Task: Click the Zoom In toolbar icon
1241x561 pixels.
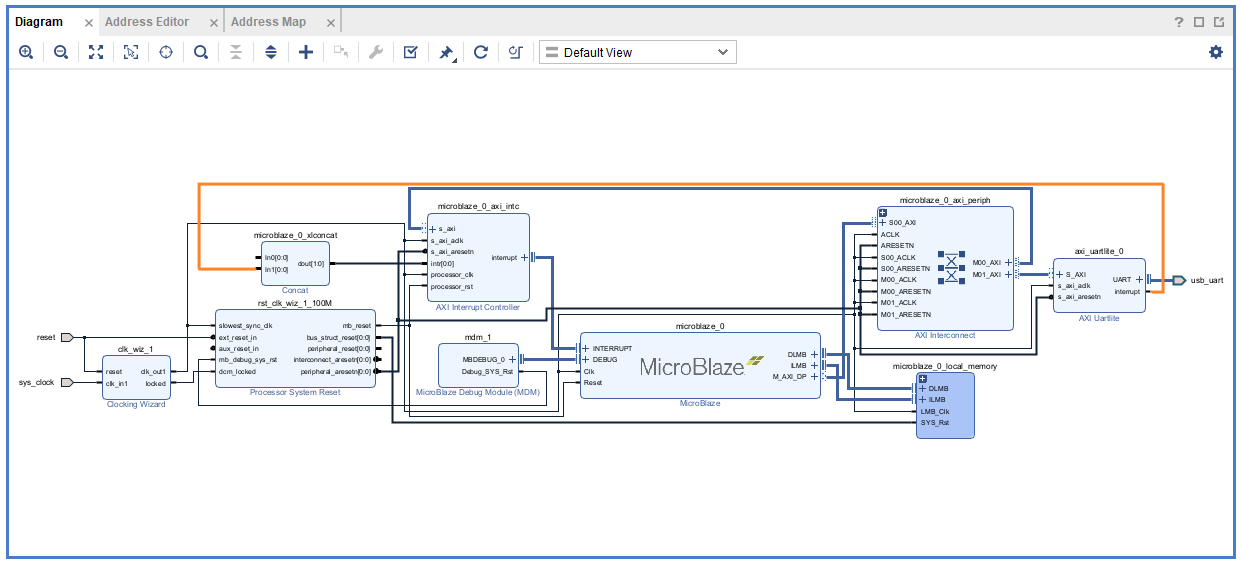Action: 26,52
